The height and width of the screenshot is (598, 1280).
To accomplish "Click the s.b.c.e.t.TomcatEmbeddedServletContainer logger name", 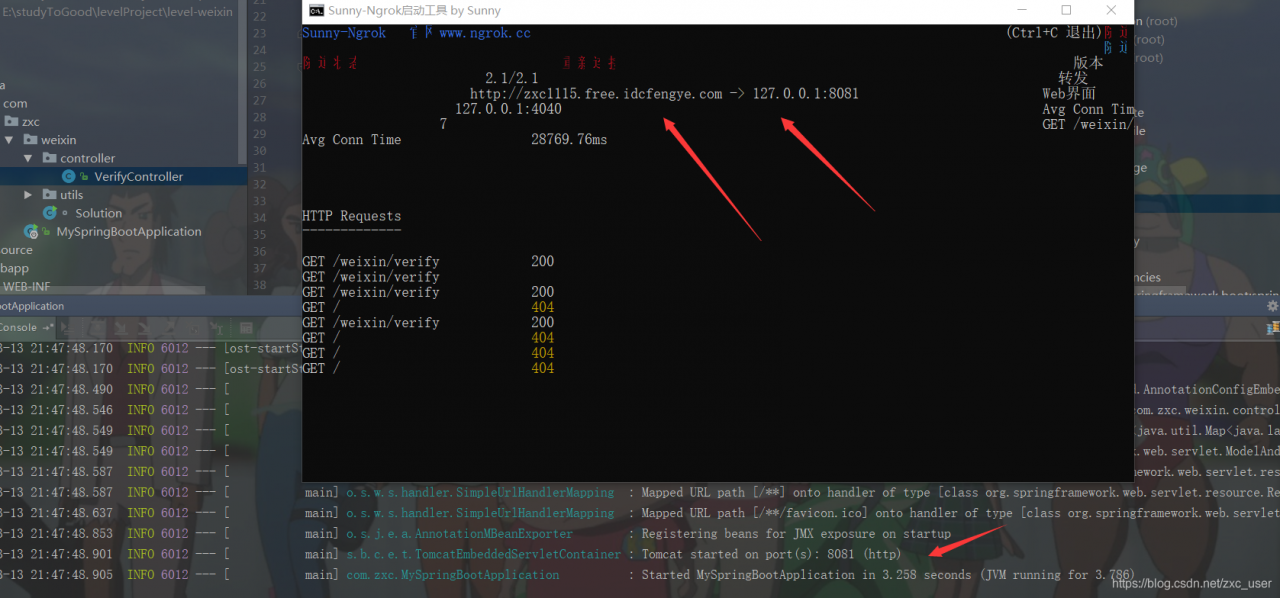I will coord(483,554).
